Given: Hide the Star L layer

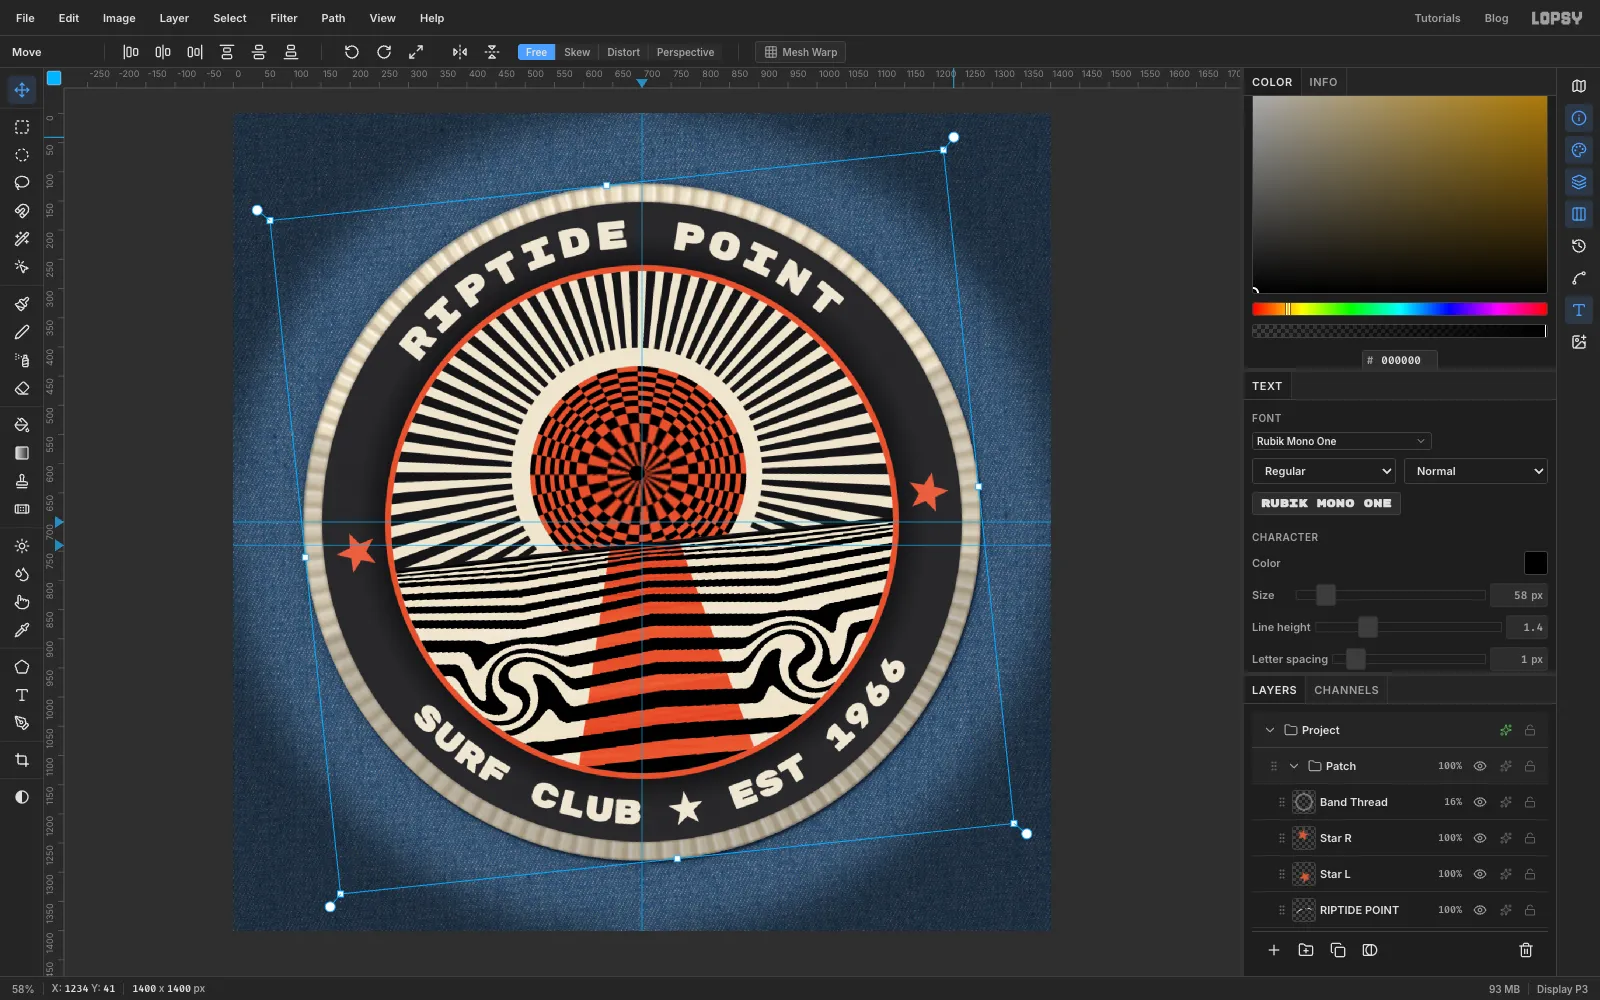Looking at the screenshot, I should tap(1480, 874).
